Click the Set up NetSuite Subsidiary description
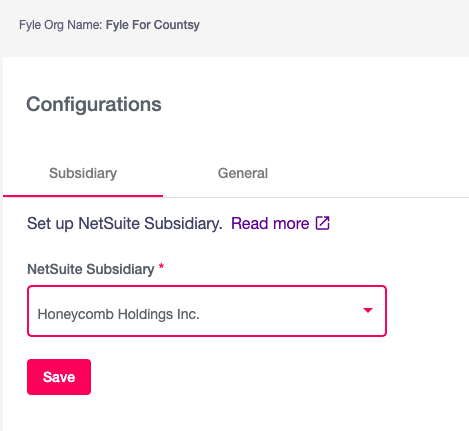This screenshot has width=469, height=431. click(x=125, y=223)
